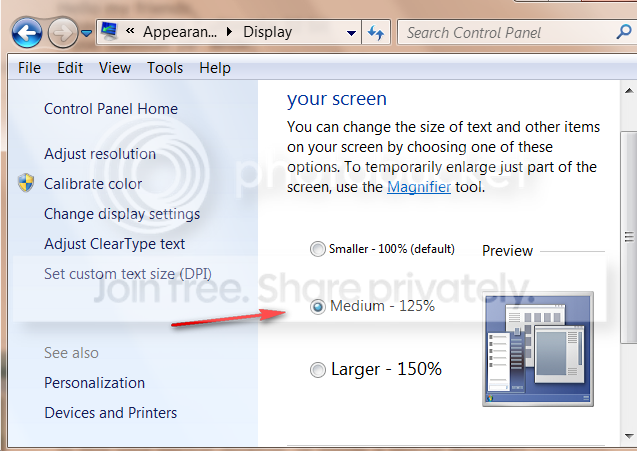Open the Magnifier tool link
This screenshot has height=451, width=637.
point(419,187)
